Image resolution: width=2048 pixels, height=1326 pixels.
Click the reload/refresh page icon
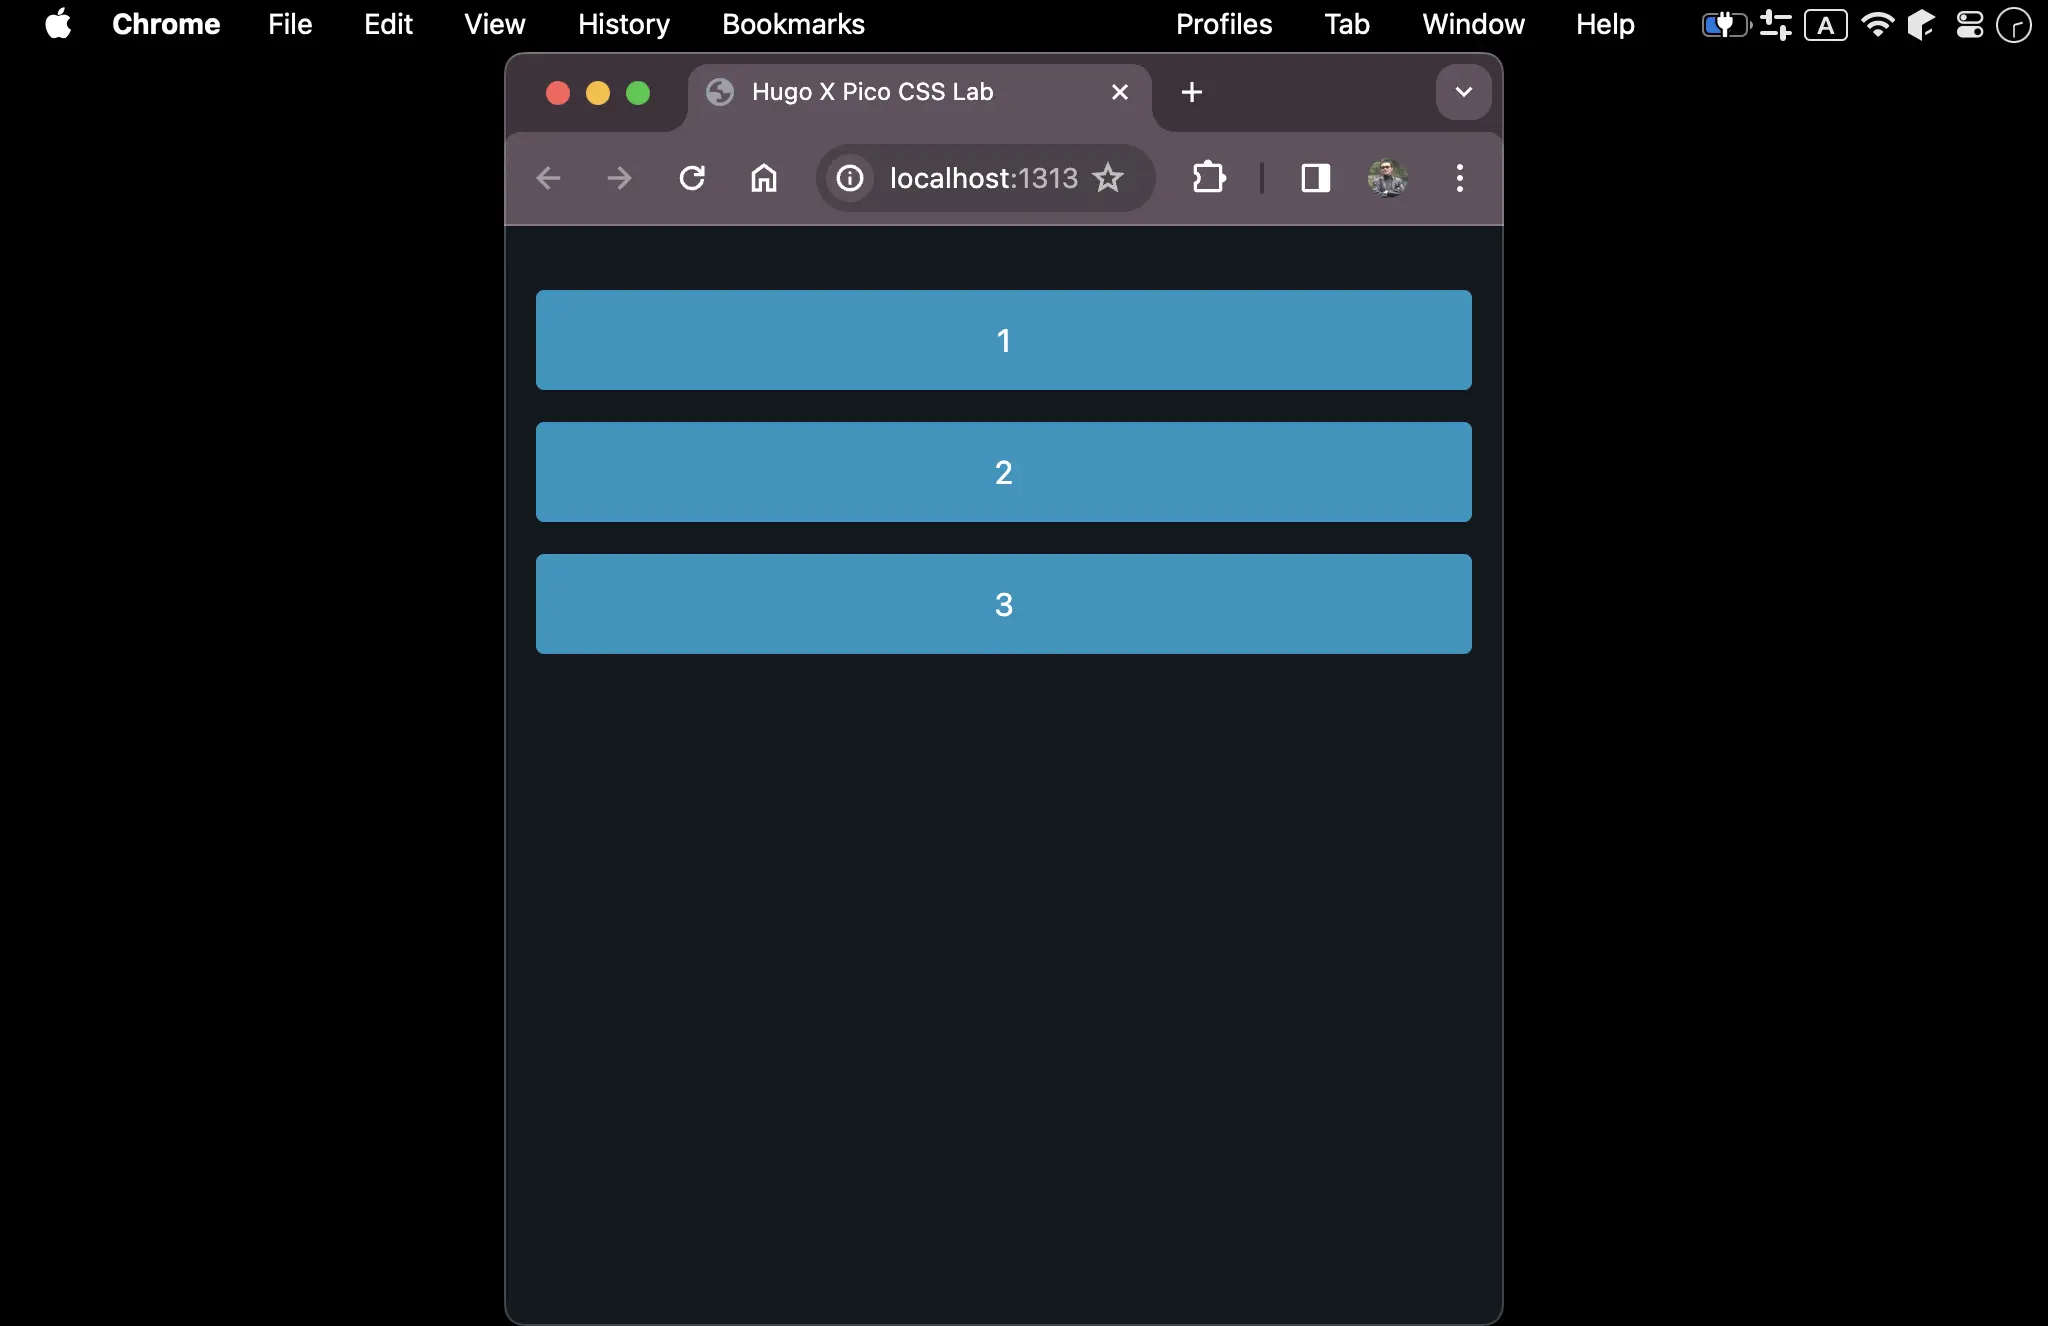point(691,178)
